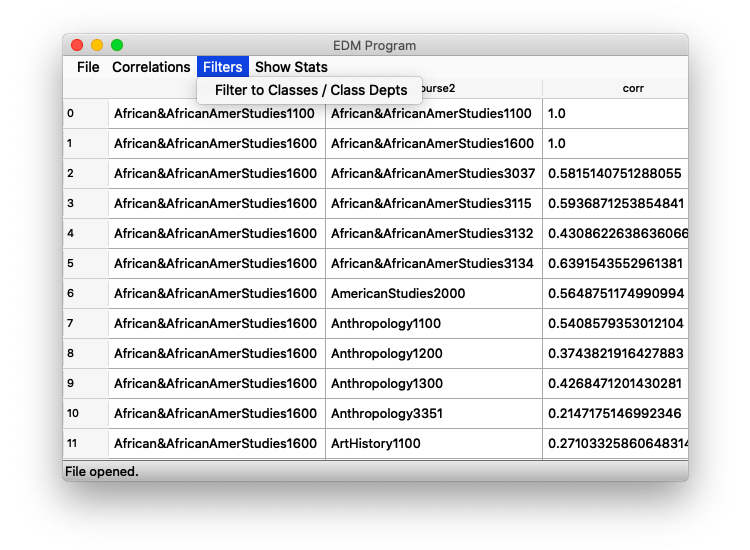Click the AmericanStudies2000 cell

click(x=398, y=294)
